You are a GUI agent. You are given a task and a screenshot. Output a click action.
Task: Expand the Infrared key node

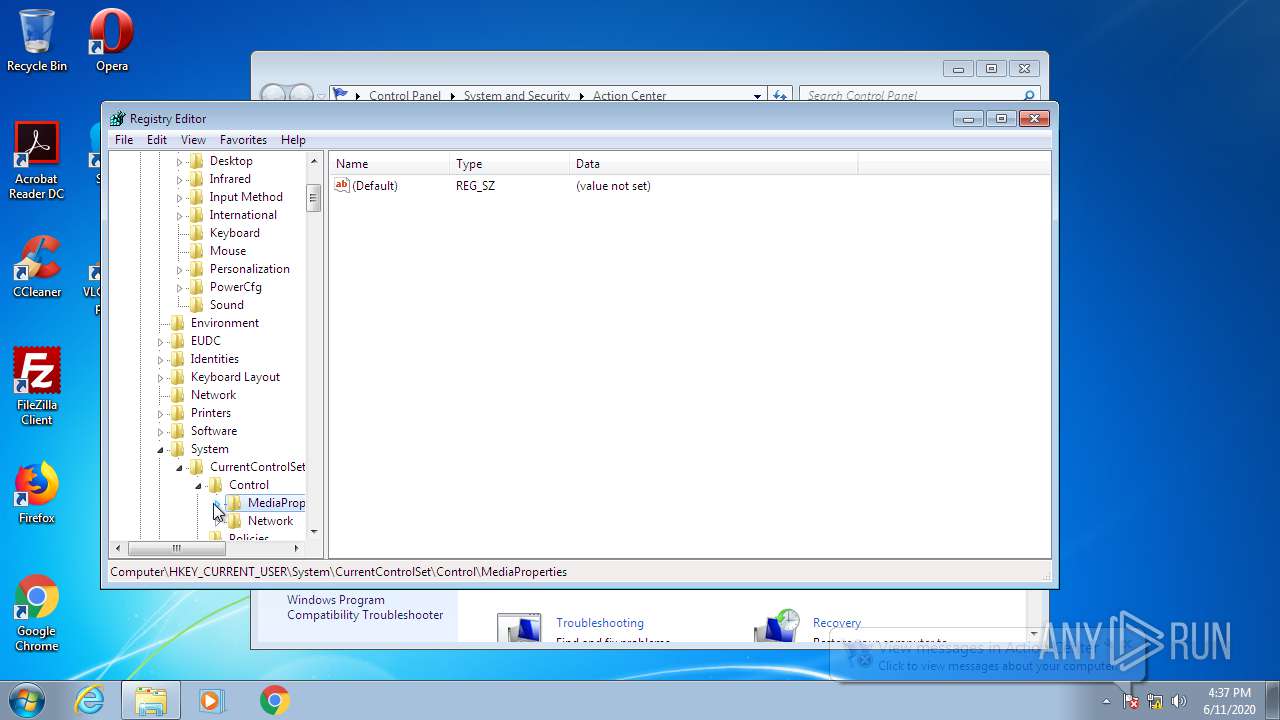point(180,179)
